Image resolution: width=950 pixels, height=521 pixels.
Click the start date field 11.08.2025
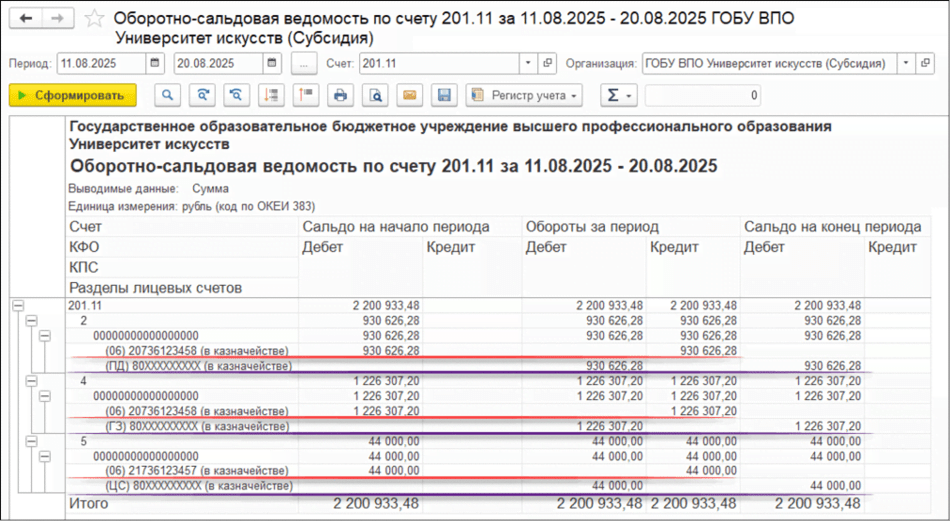(x=100, y=63)
